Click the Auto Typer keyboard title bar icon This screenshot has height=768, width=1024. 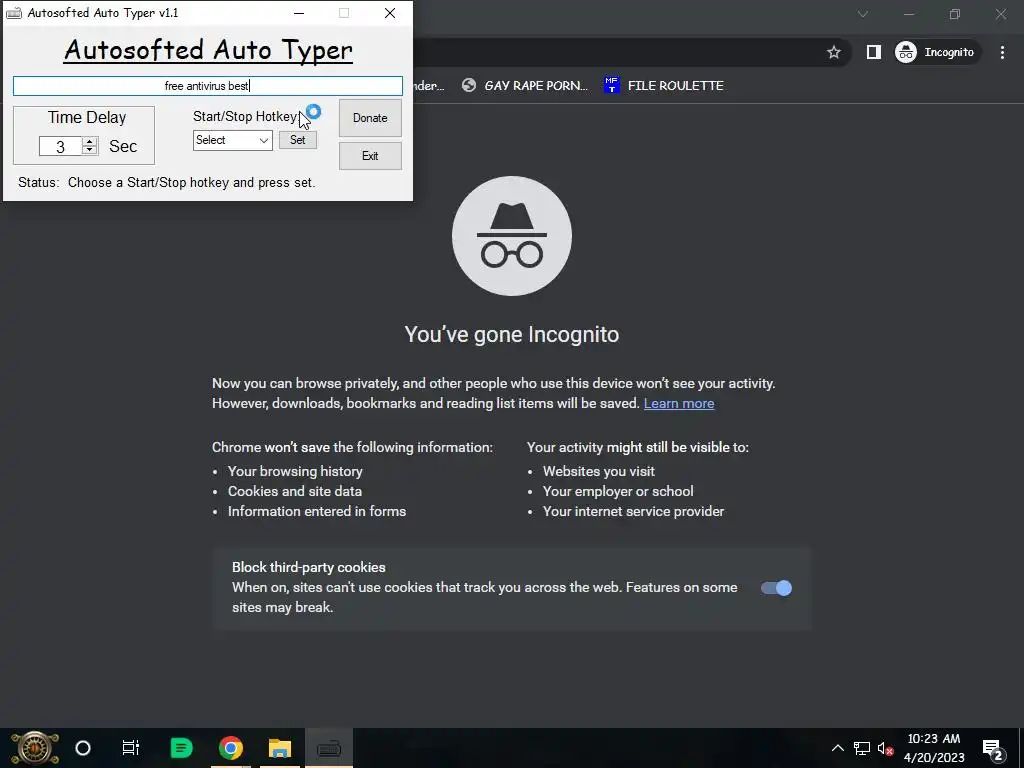click(14, 13)
